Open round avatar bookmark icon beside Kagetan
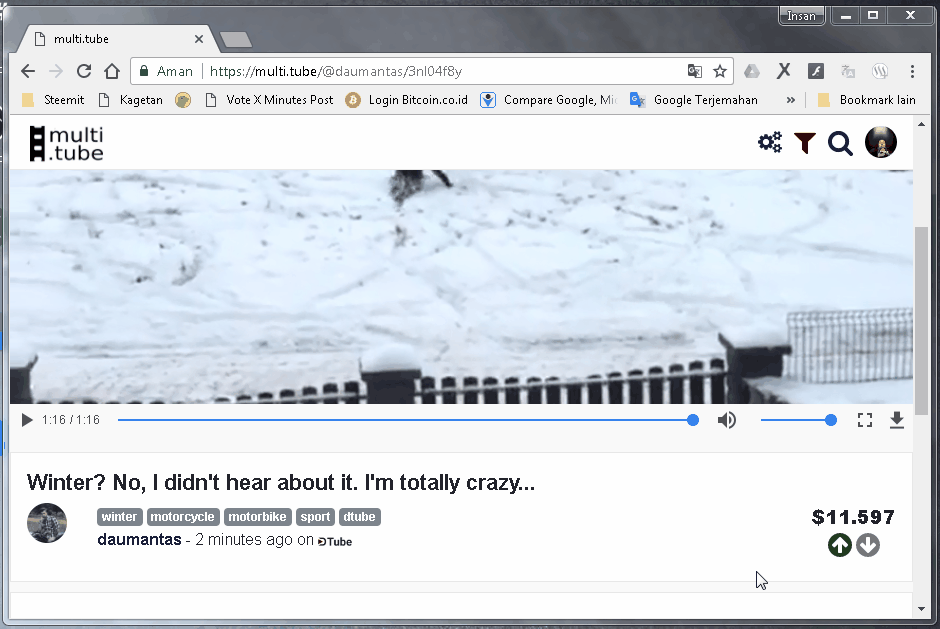The image size is (940, 629). pyautogui.click(x=183, y=100)
